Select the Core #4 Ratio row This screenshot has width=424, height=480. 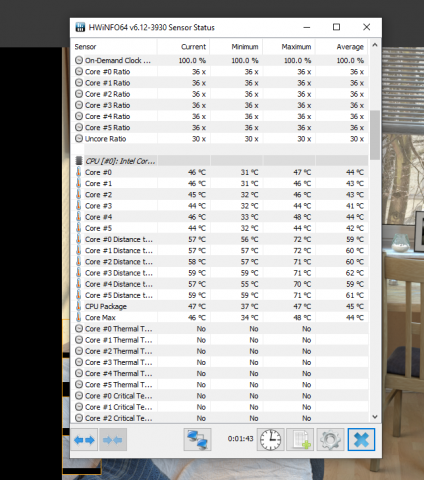tap(220, 116)
